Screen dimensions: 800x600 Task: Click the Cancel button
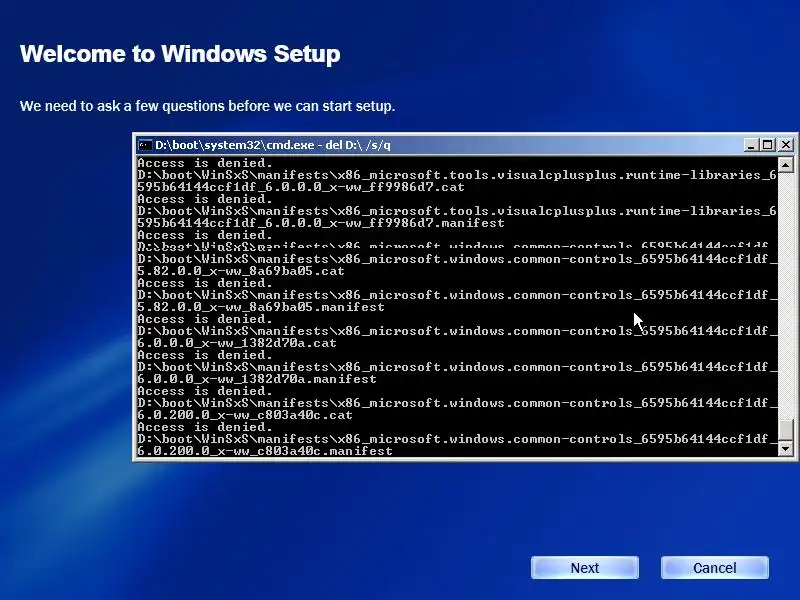click(714, 567)
